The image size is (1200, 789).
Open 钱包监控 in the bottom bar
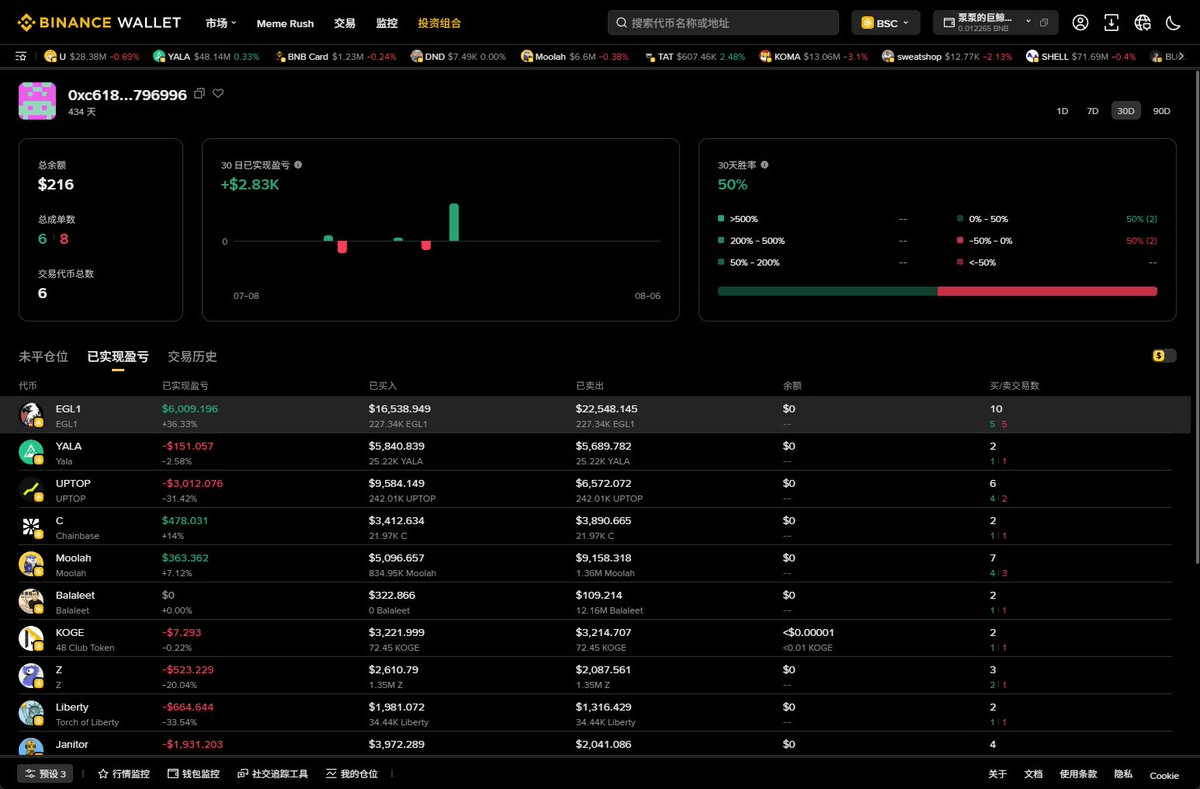tap(193, 774)
